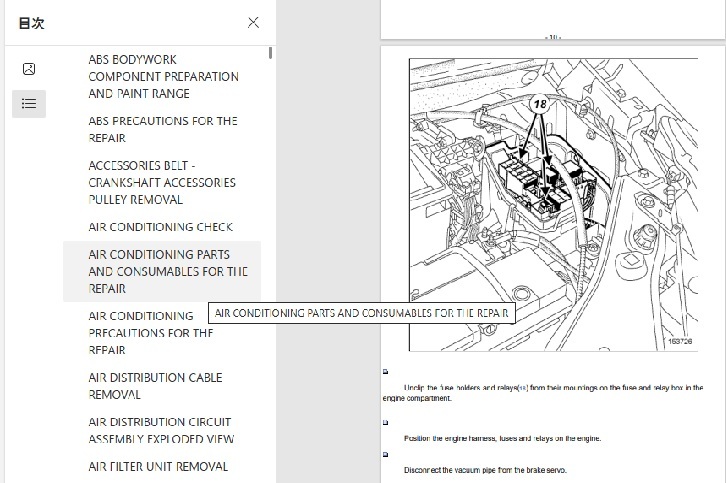Image resolution: width=726 pixels, height=483 pixels.
Task: Click the contents panel scrollbar thumb
Action: (x=270, y=53)
